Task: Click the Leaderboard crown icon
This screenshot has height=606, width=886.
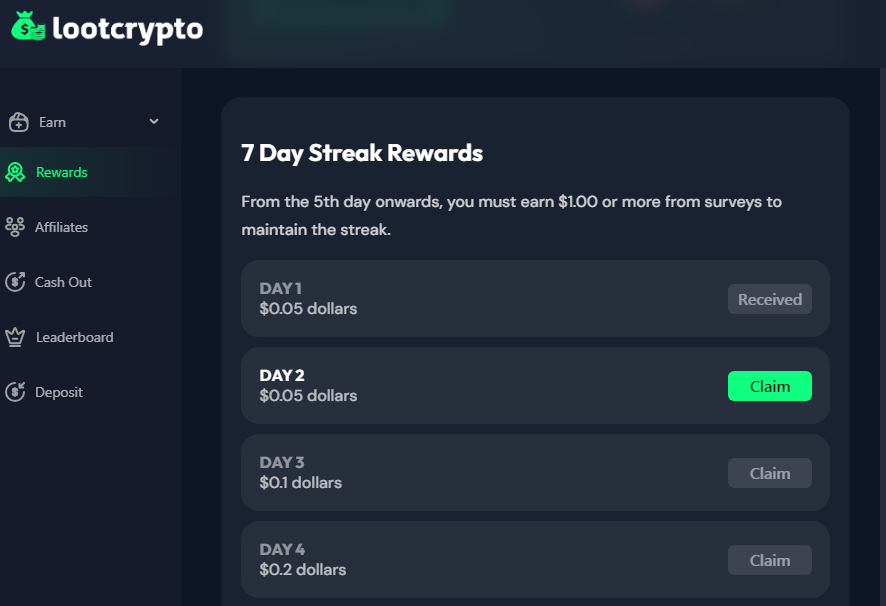Action: 15,337
